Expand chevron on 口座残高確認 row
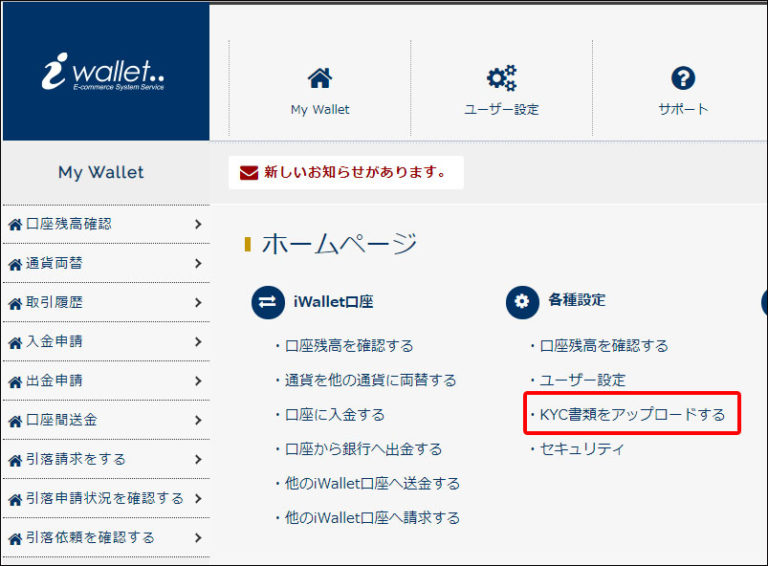The image size is (768, 566). pos(198,224)
